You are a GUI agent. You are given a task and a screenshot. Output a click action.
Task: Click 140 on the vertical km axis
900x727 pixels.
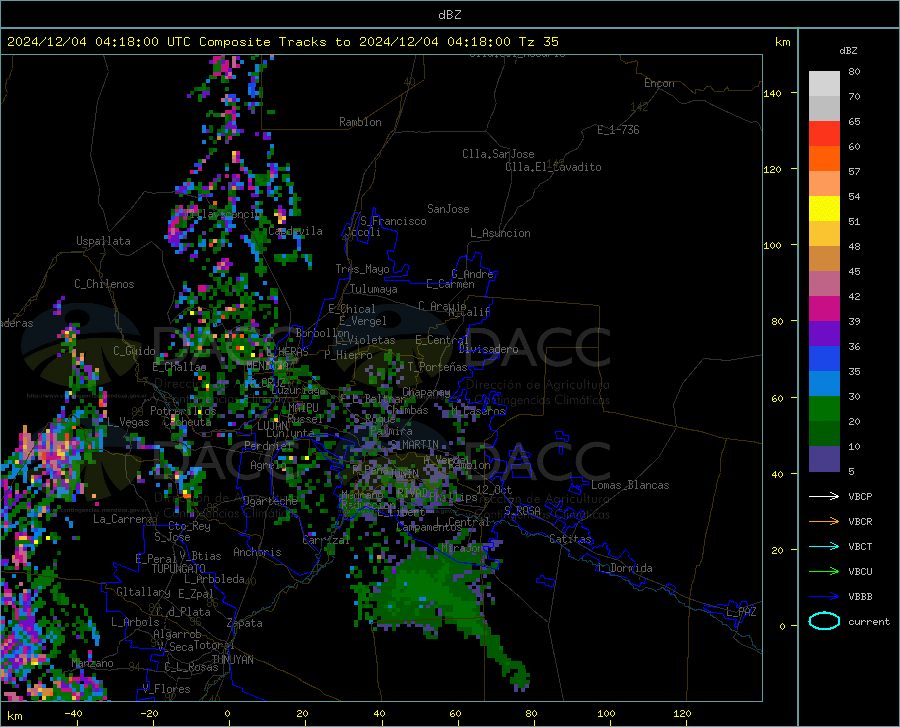772,93
